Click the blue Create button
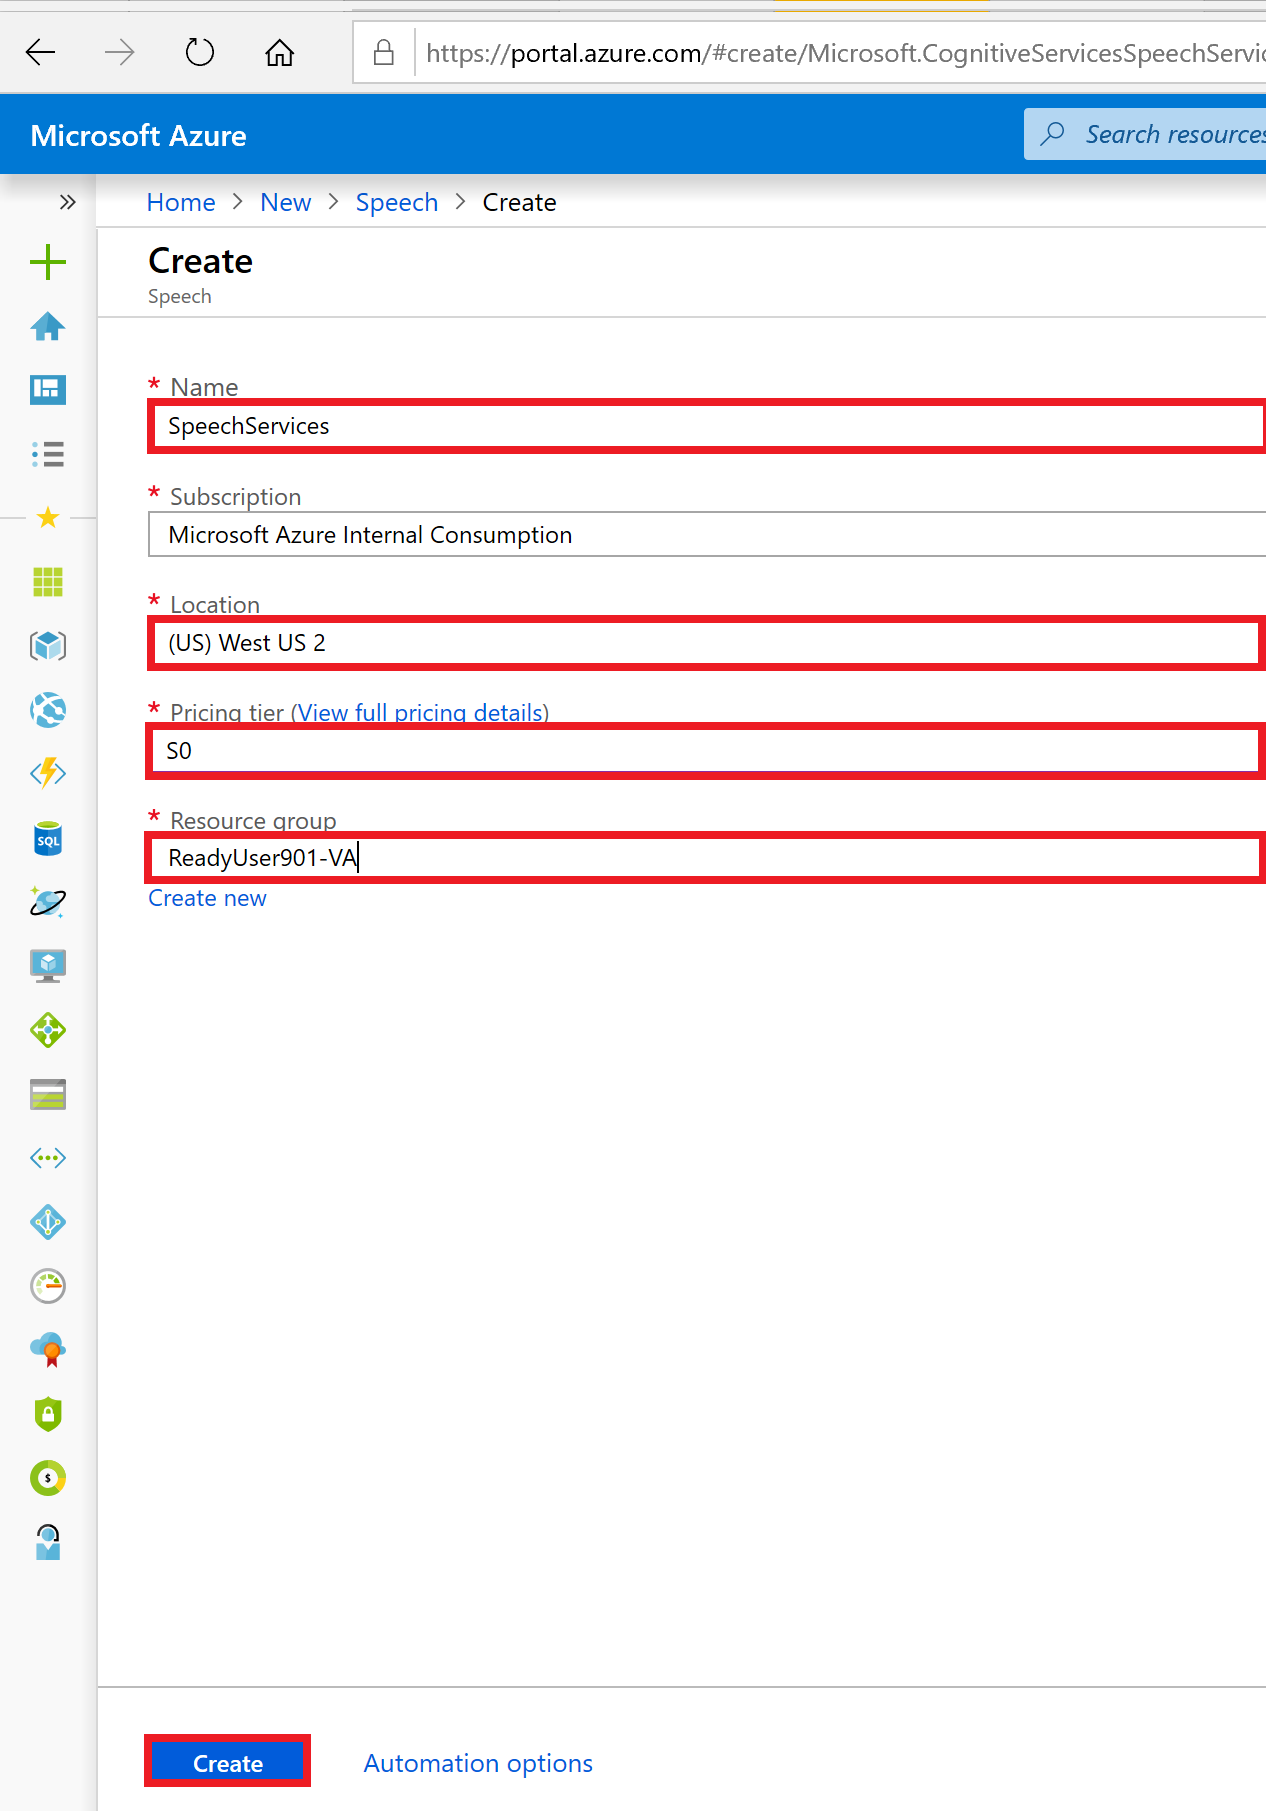 point(228,1762)
